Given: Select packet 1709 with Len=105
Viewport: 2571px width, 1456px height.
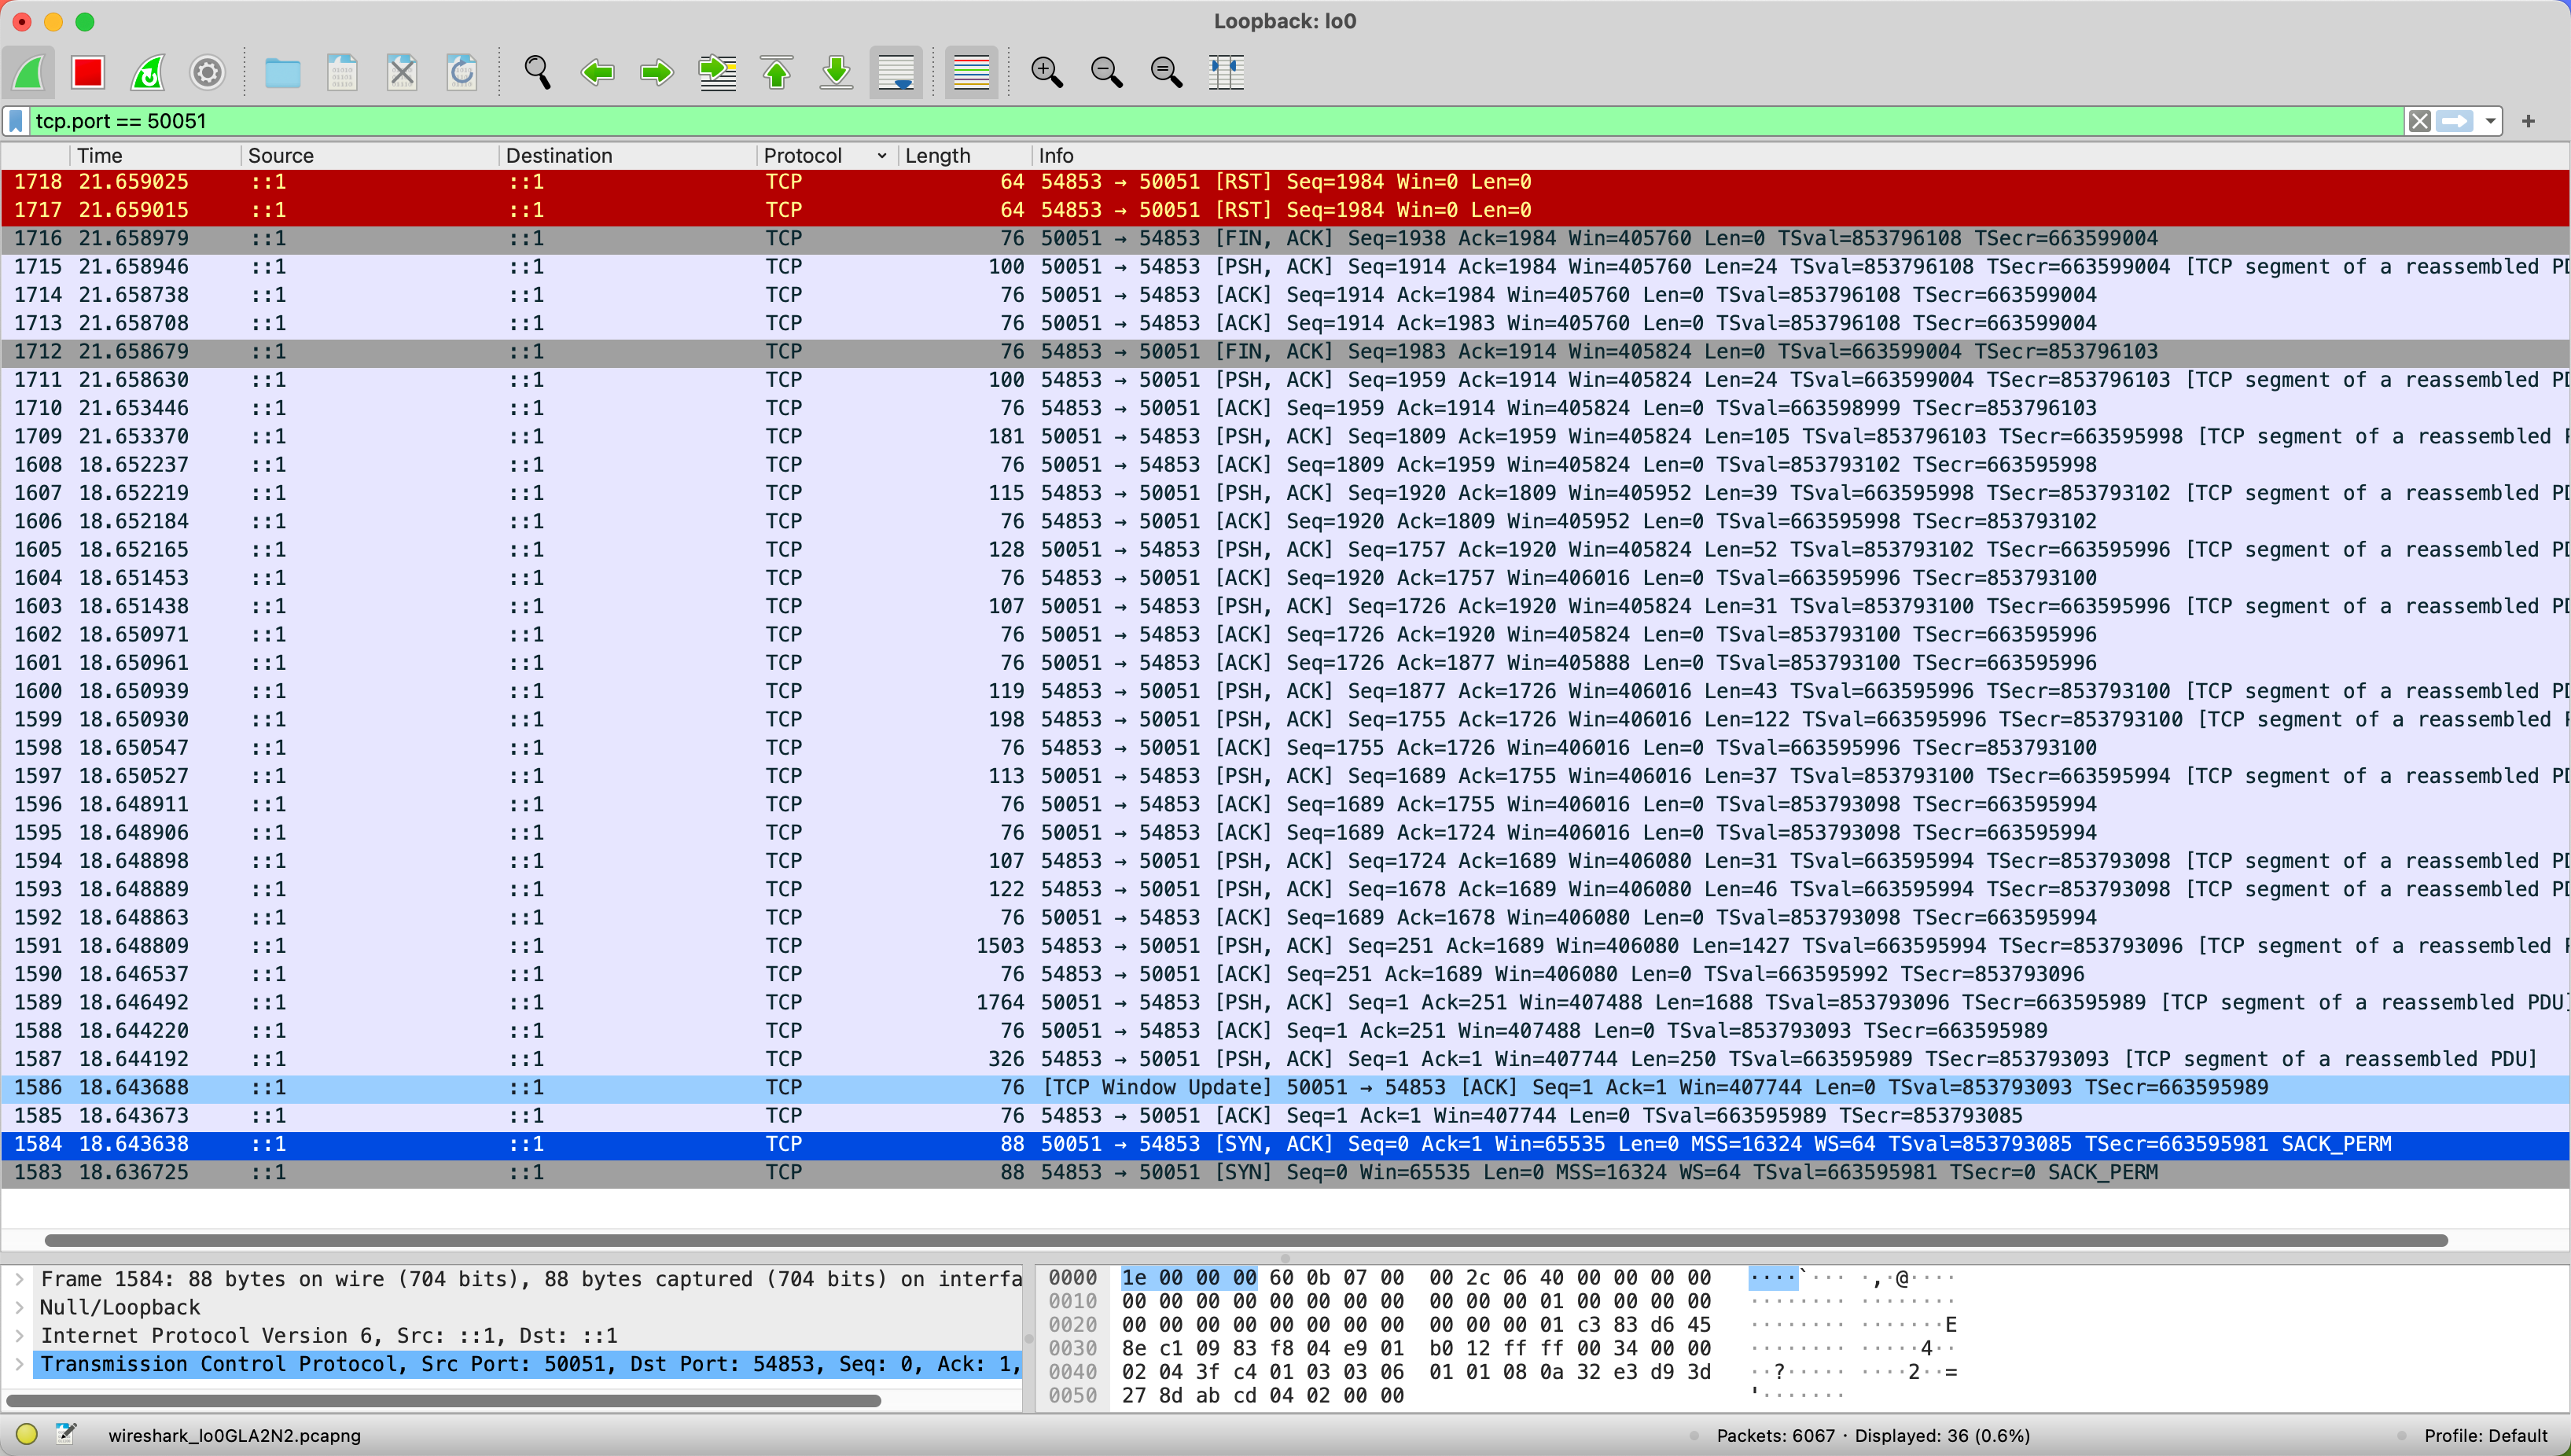Looking at the screenshot, I should 1285,437.
